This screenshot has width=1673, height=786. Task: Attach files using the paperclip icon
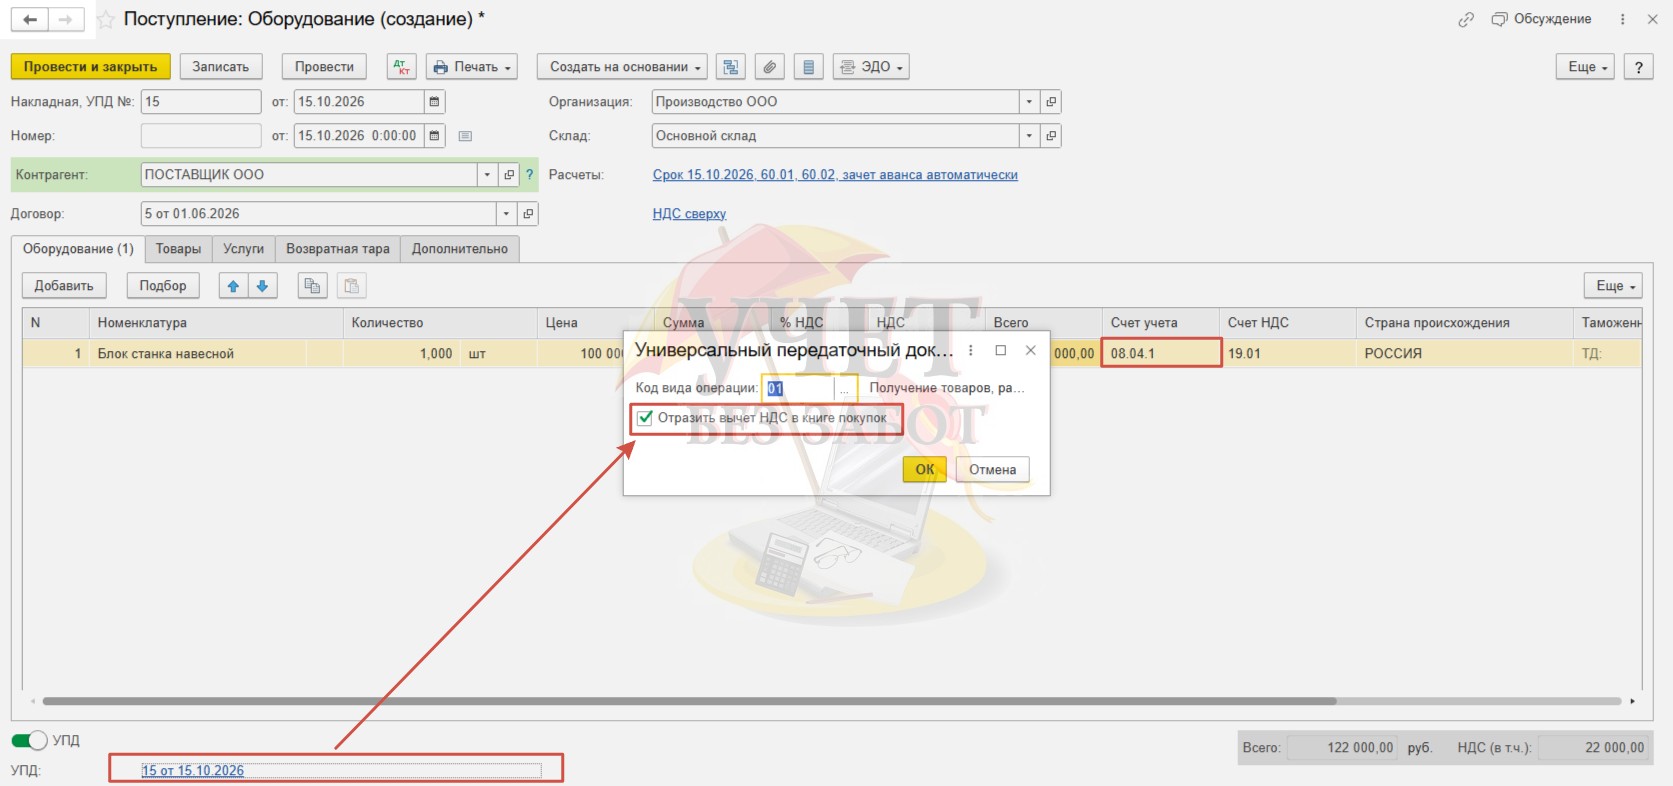(769, 67)
